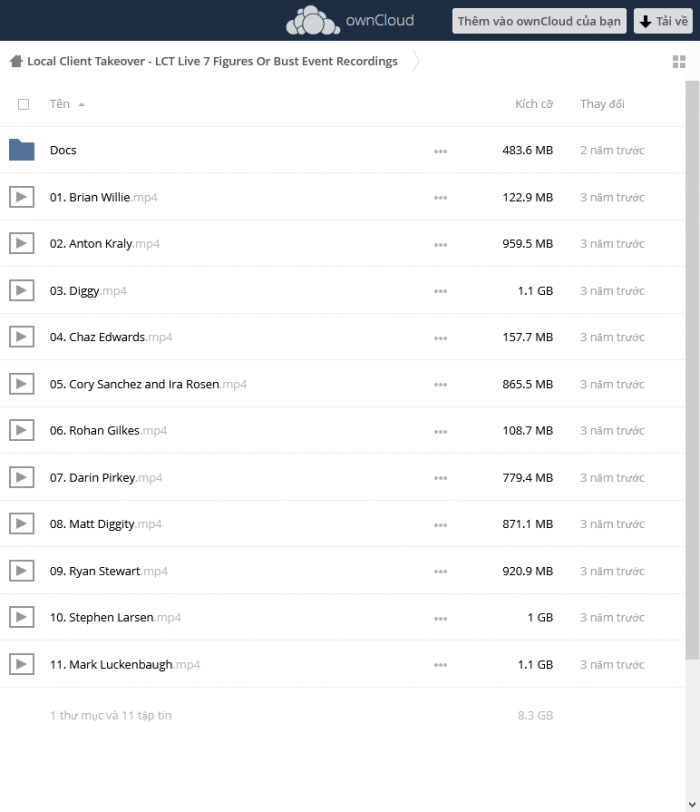This screenshot has width=700, height=812.
Task: Open file 10. Stephen Larsen.mp4
Action: pos(115,618)
